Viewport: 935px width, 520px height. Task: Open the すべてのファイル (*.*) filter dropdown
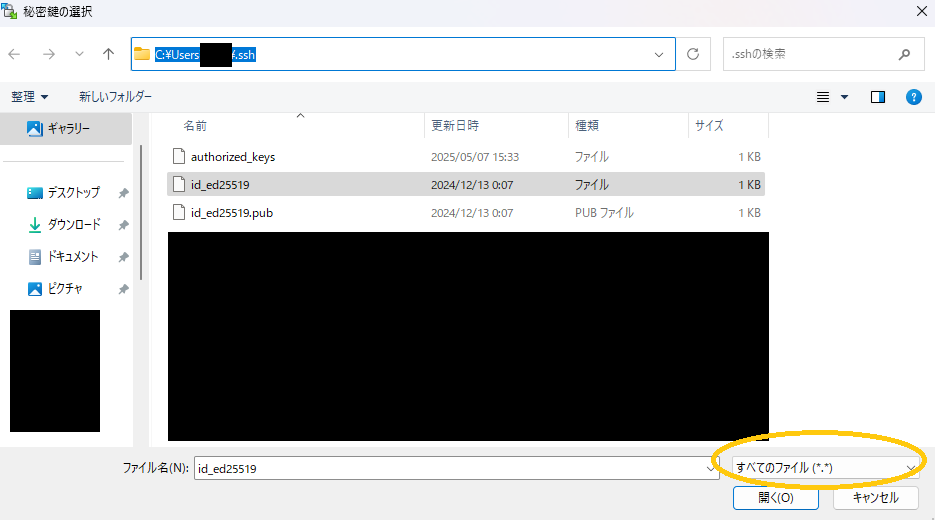825,468
